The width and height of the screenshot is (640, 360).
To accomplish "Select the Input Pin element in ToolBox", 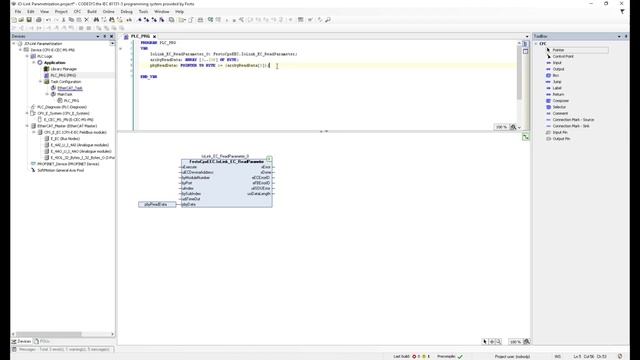I will pyautogui.click(x=560, y=132).
